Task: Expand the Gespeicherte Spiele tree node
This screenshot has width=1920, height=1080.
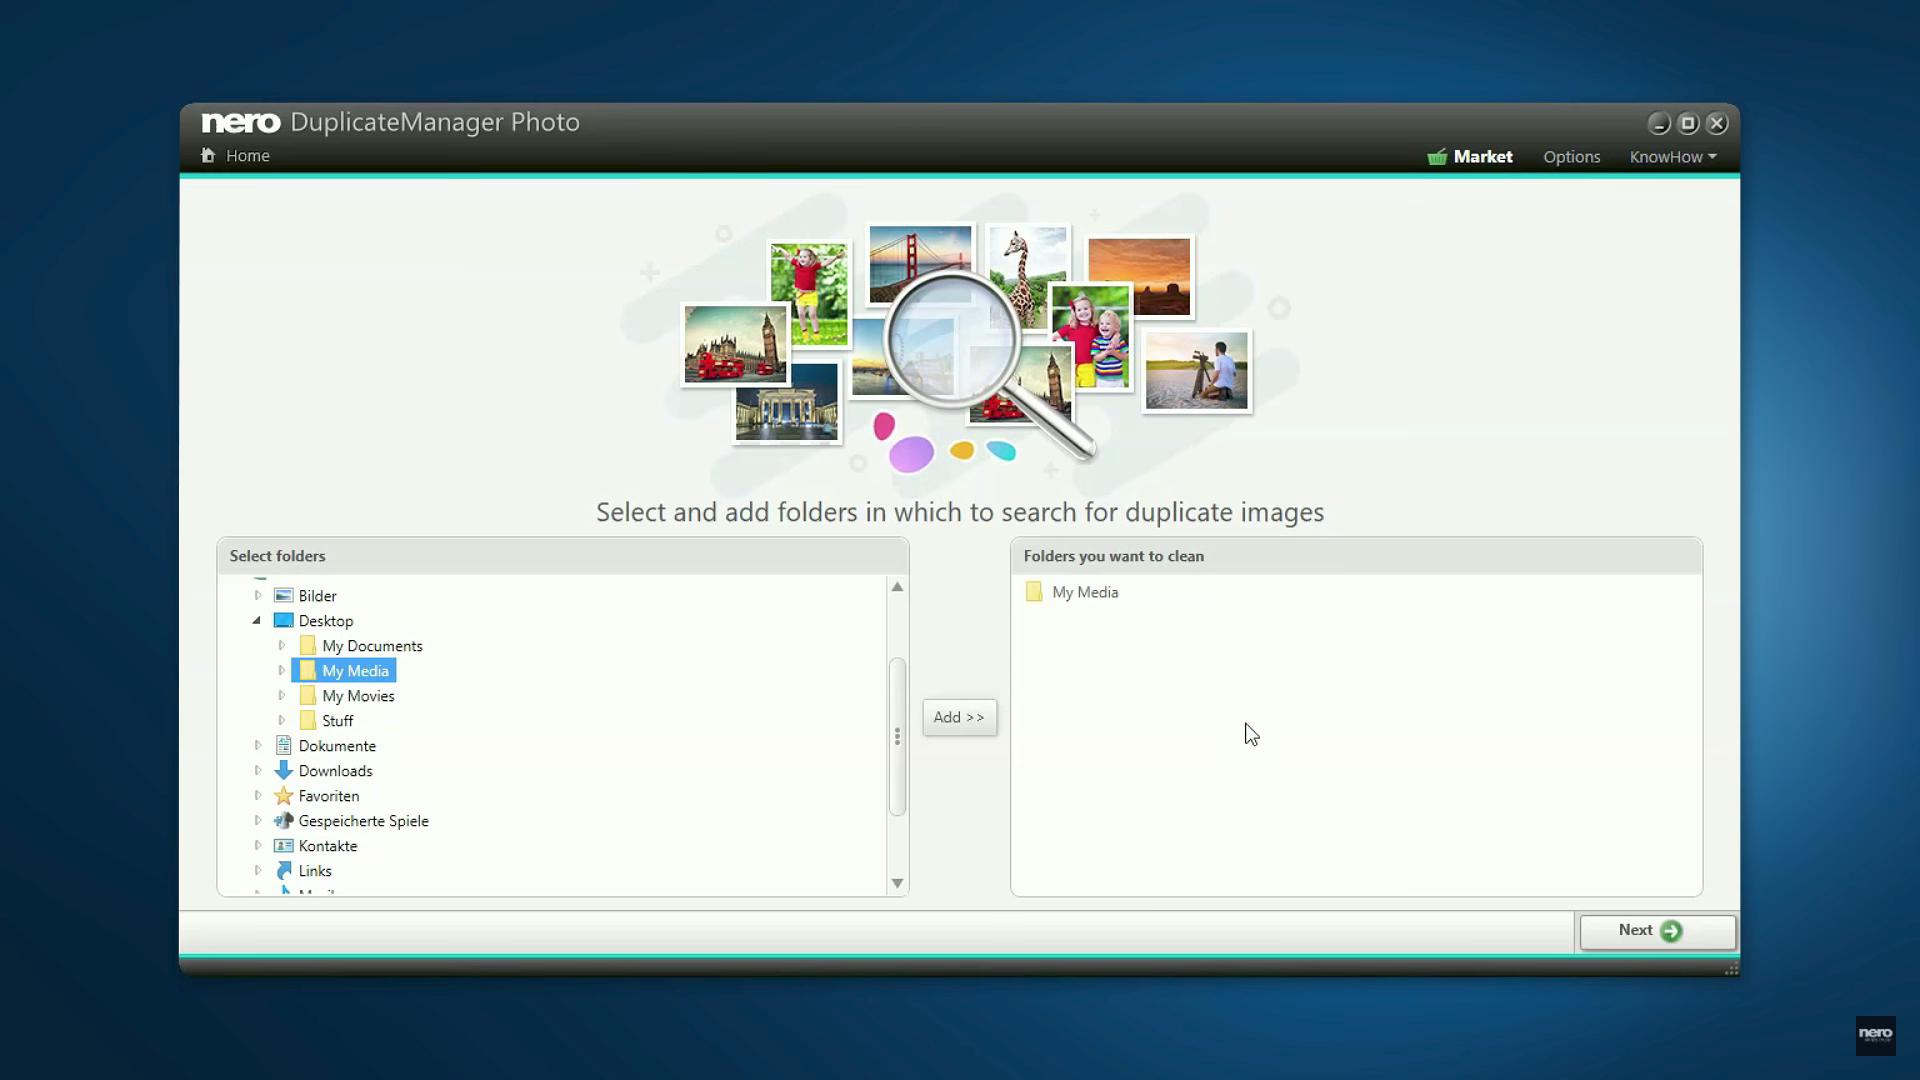Action: click(x=258, y=820)
